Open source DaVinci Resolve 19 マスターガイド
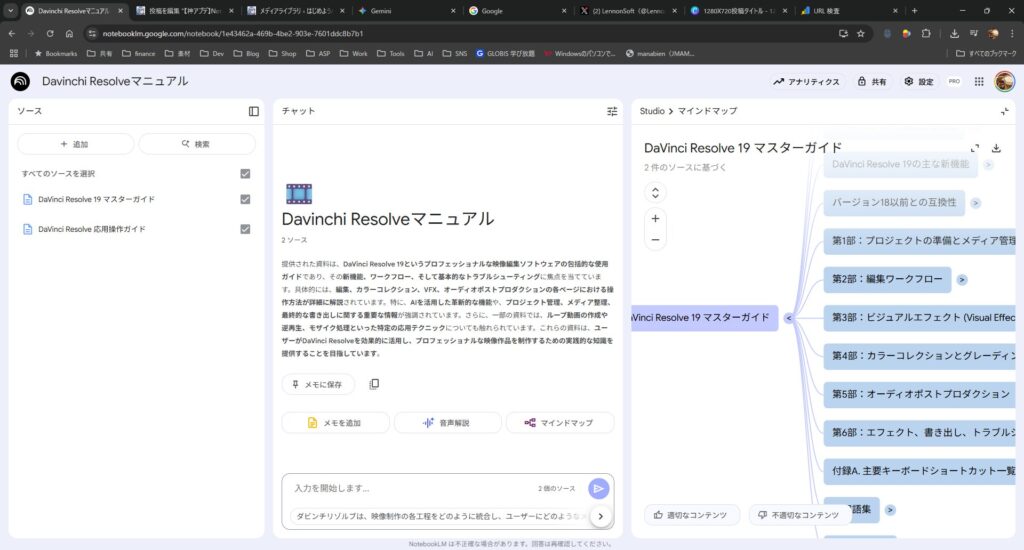1024x550 pixels. coord(96,199)
